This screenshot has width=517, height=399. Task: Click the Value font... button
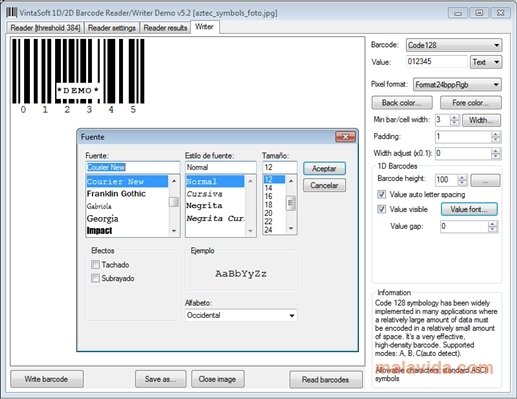(469, 209)
